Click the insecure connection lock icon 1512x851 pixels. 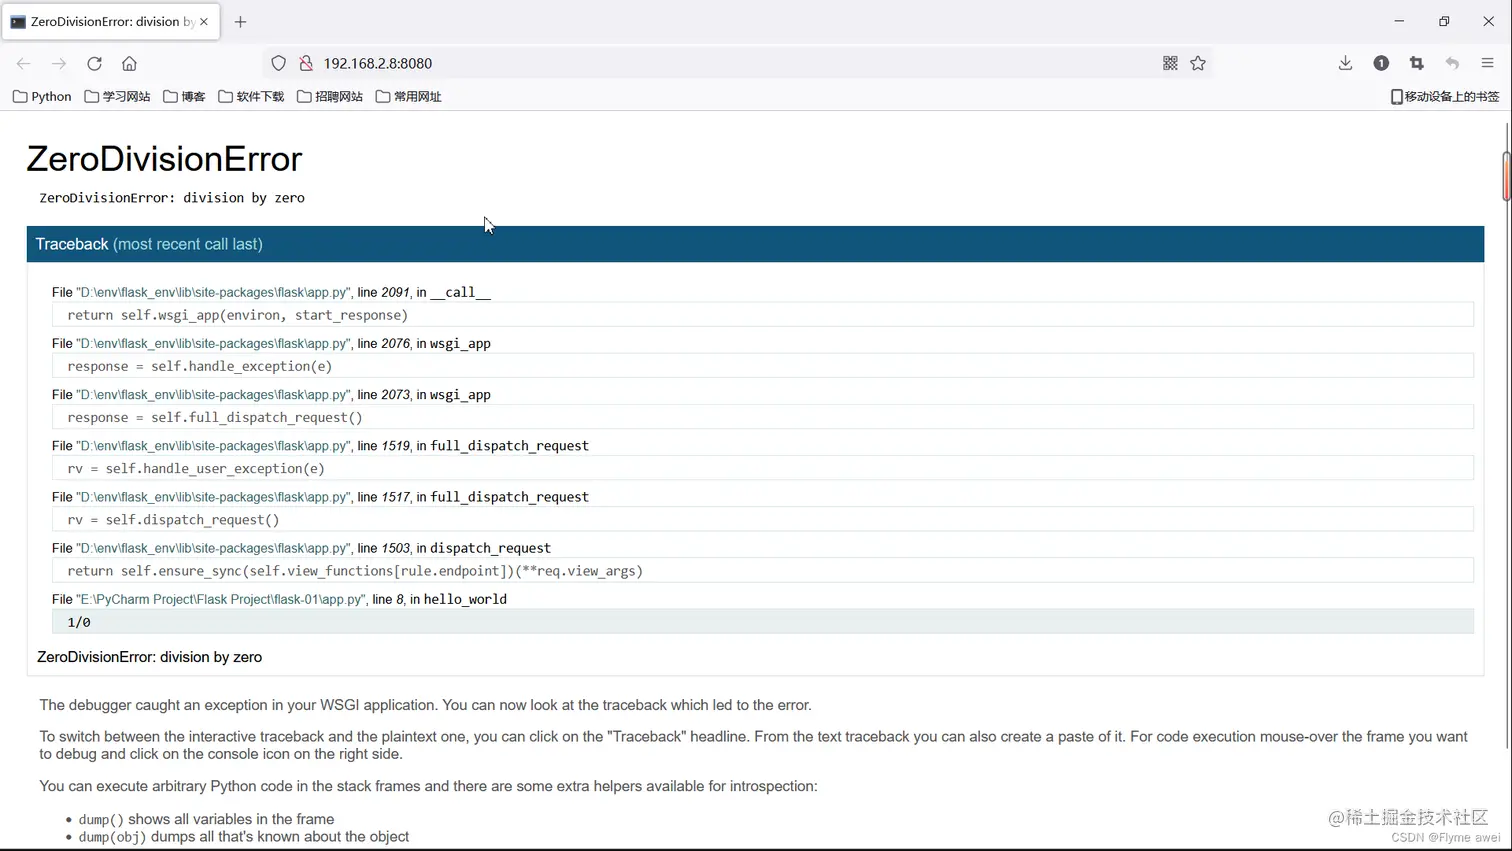pyautogui.click(x=306, y=63)
